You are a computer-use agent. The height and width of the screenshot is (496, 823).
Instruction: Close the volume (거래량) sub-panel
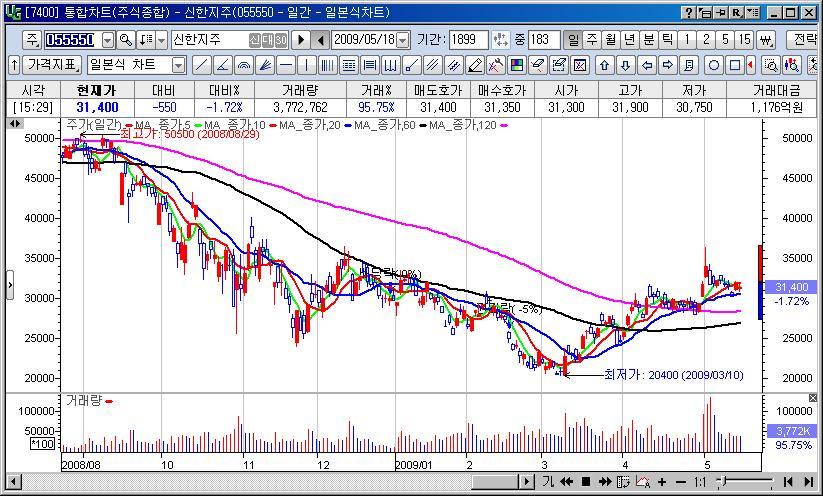(x=813, y=398)
